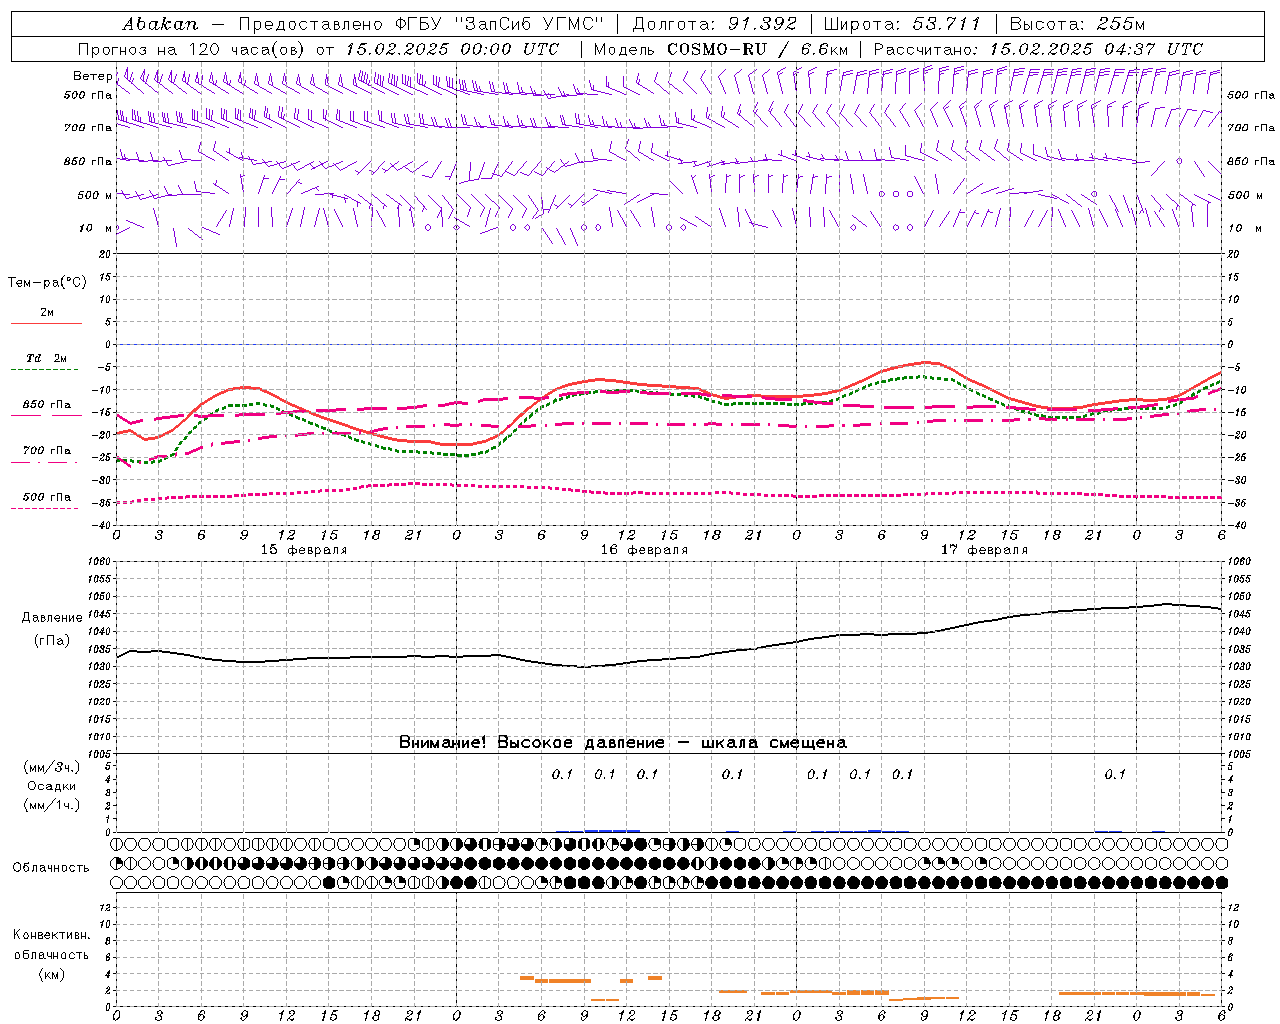Click the Abakan station title

(161, 24)
